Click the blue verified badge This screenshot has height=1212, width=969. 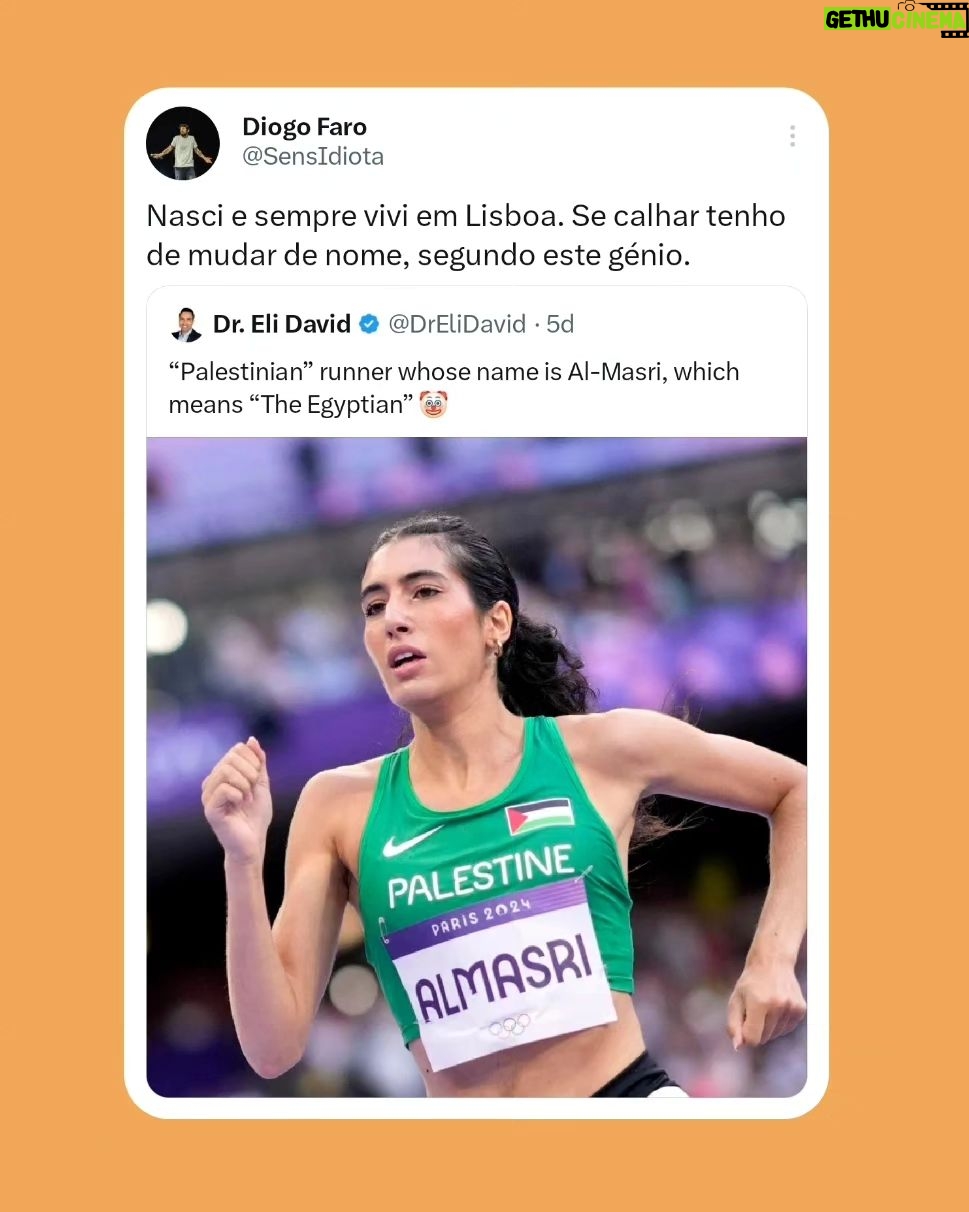[369, 324]
